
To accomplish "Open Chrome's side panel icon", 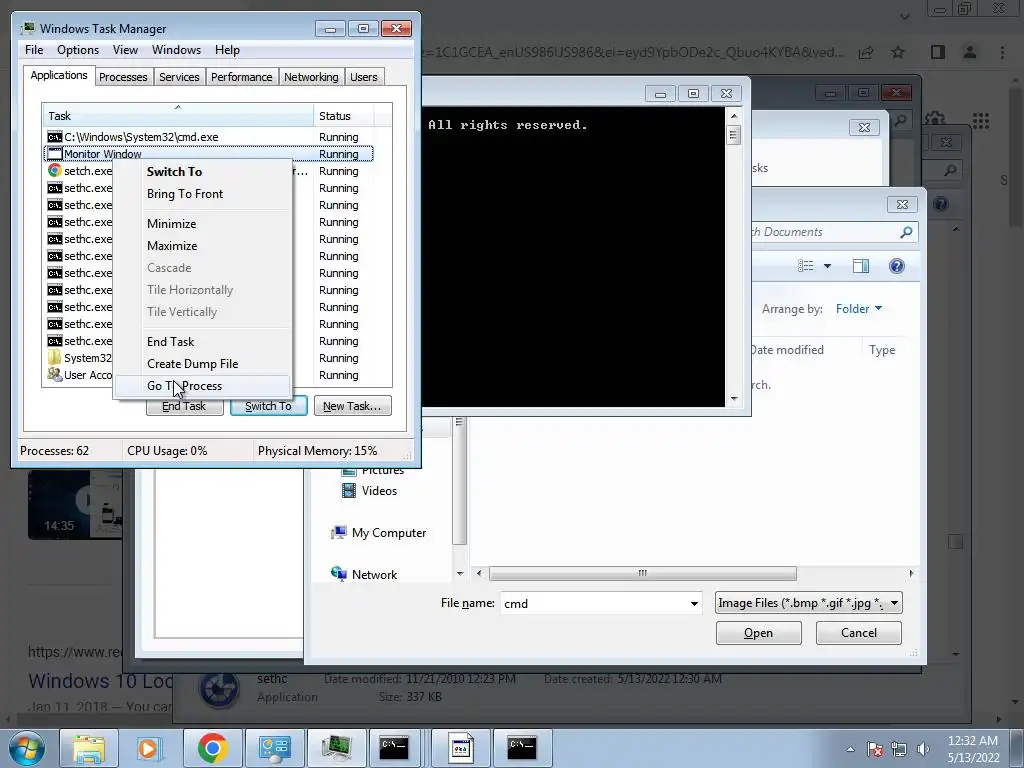I will [x=938, y=52].
